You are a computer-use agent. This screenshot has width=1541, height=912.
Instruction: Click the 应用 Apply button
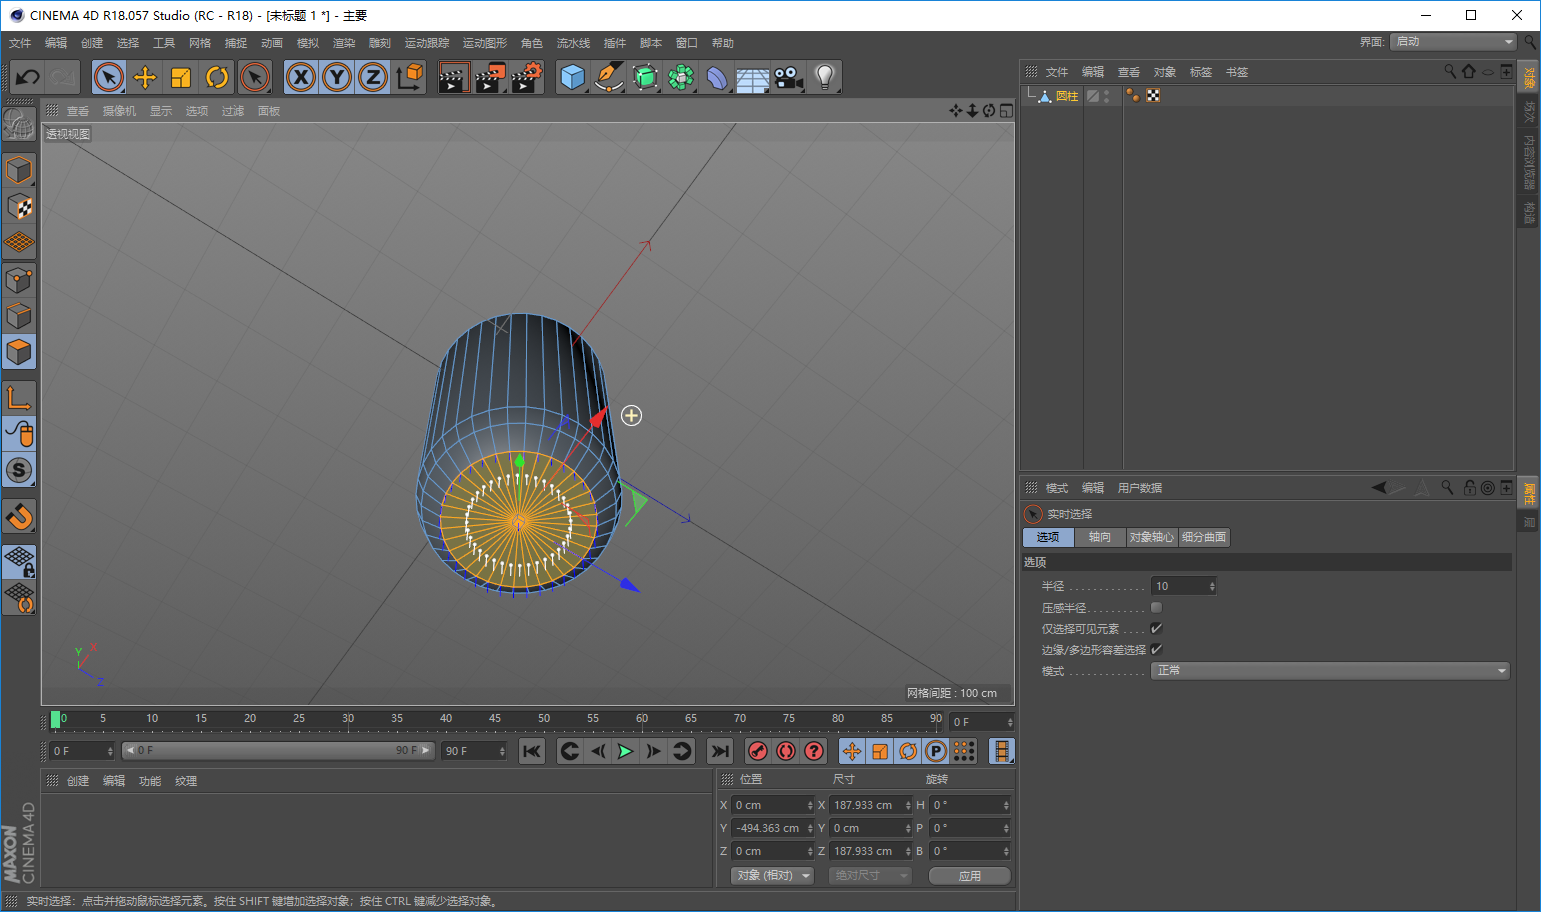pos(970,876)
